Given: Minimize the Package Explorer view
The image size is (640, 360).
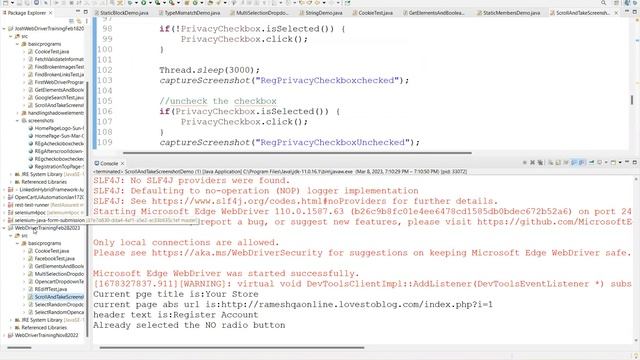Looking at the screenshot, I should point(78,12).
